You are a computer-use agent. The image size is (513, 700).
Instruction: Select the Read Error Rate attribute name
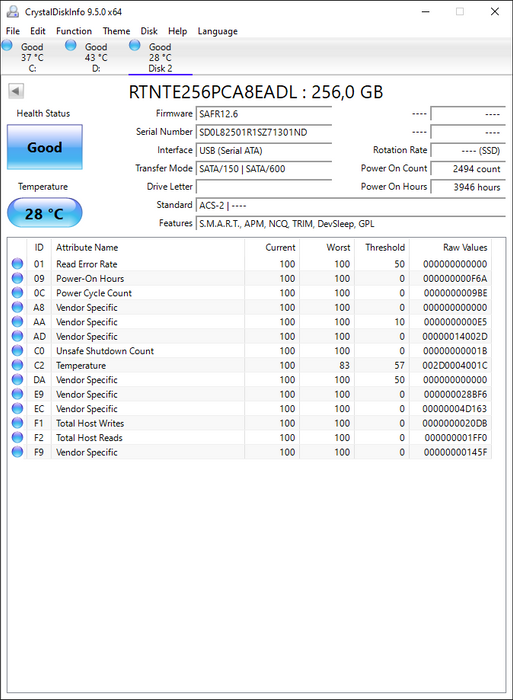pyautogui.click(x=87, y=264)
